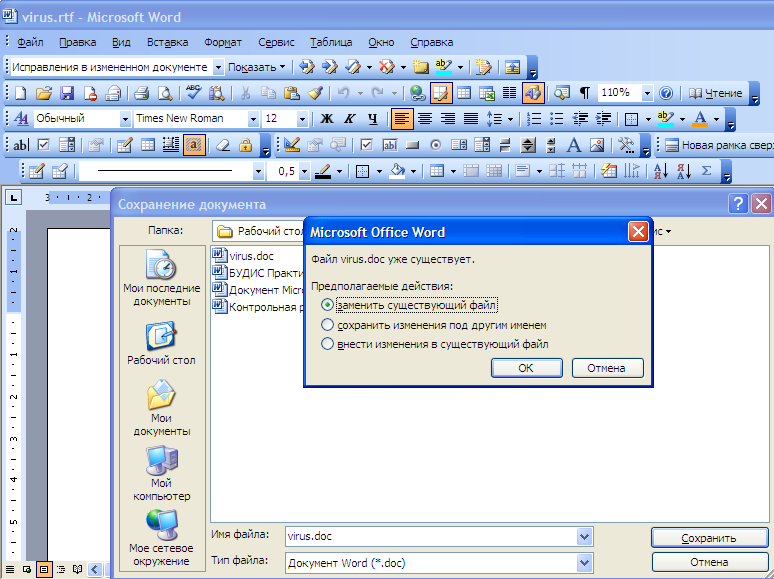Image resolution: width=774 pixels, height=579 pixels.
Task: Open the Файл menu
Action: click(30, 42)
